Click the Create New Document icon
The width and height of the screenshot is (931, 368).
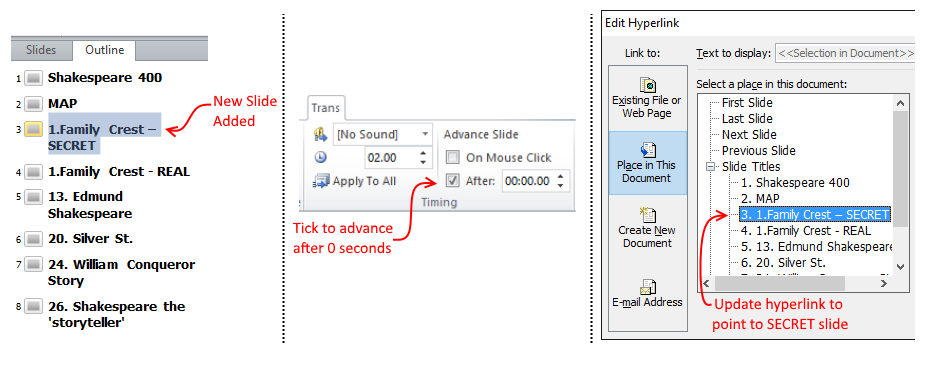647,214
